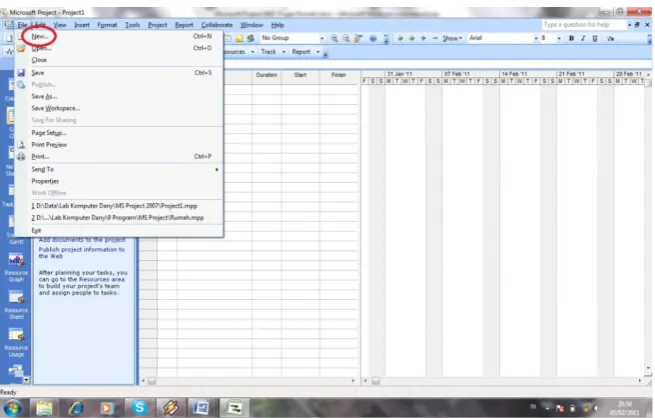Image resolution: width=655 pixels, height=418 pixels.
Task: Click the Go To Selected Task icon
Action: [x=358, y=38]
